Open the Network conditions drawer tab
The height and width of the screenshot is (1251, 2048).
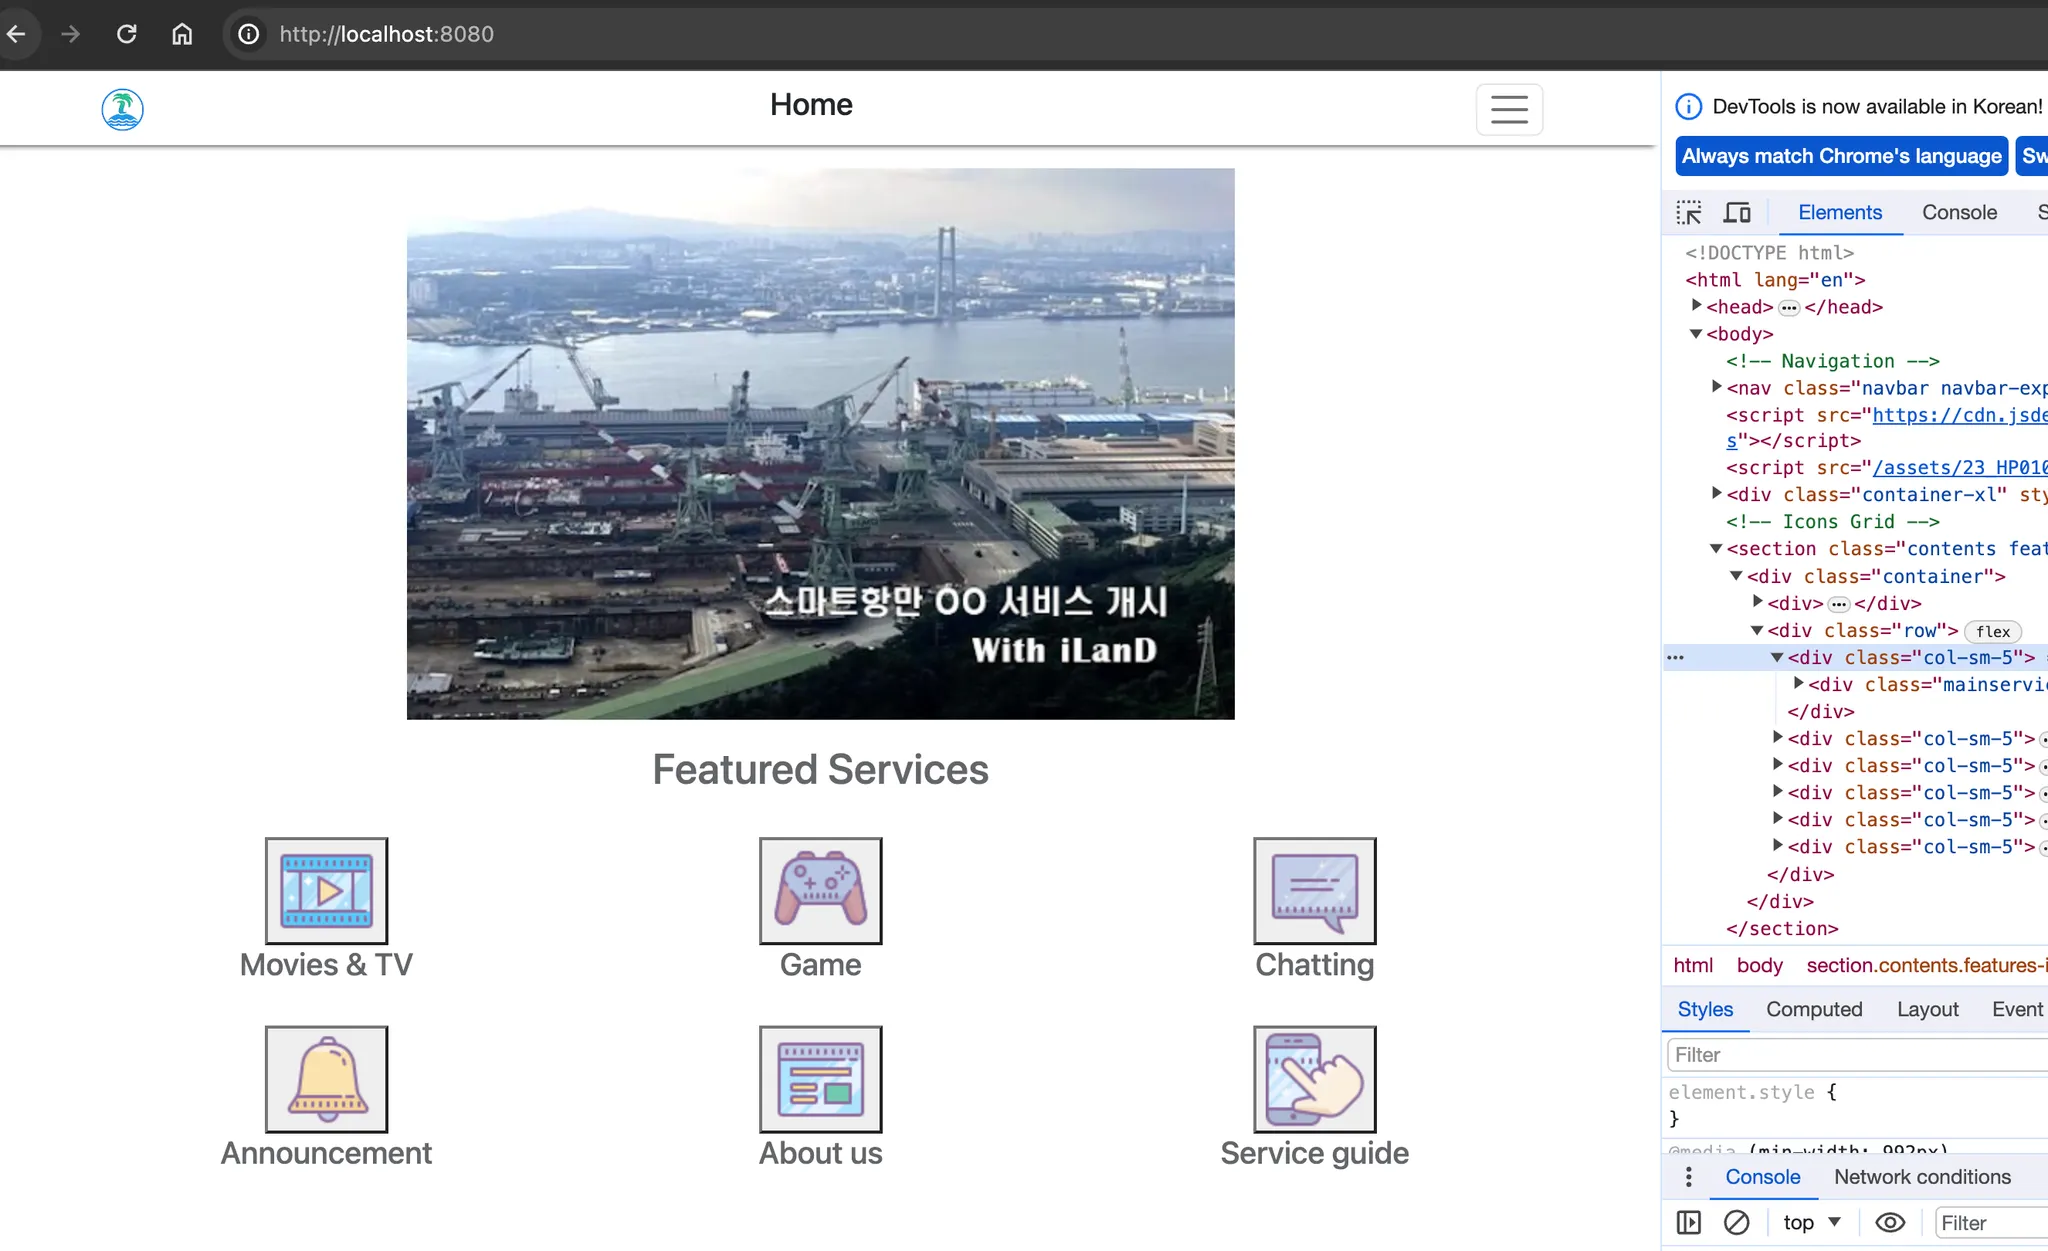pos(1921,1177)
